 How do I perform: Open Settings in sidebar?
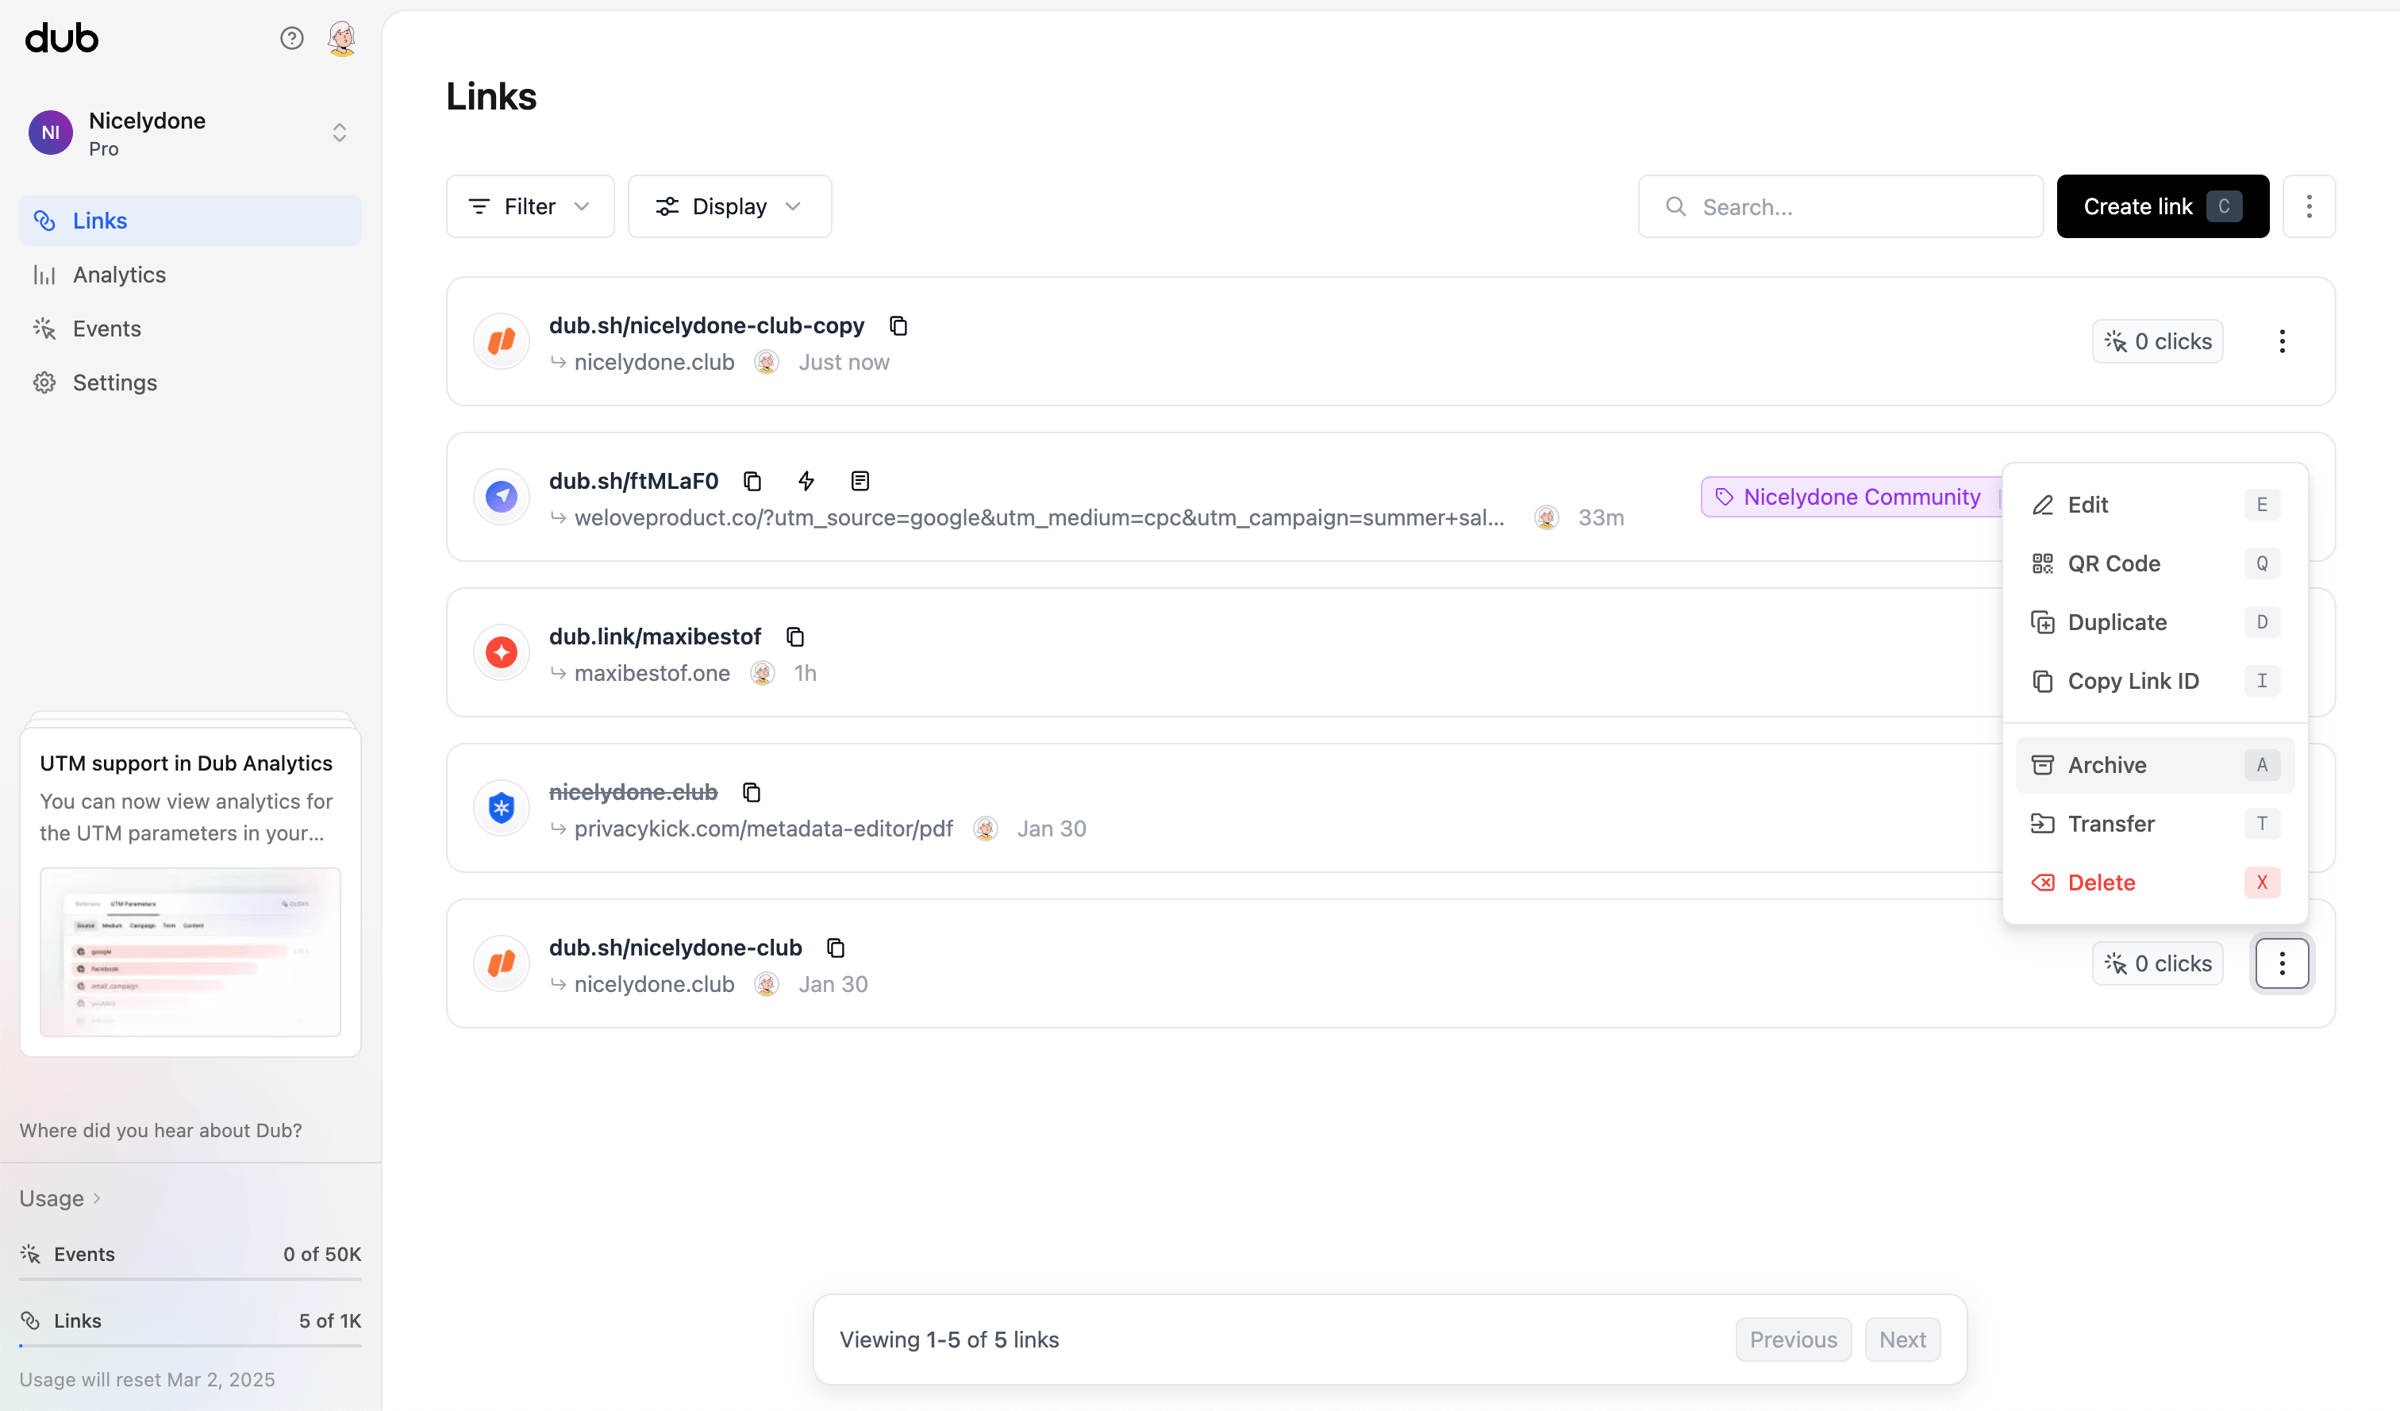[190, 382]
